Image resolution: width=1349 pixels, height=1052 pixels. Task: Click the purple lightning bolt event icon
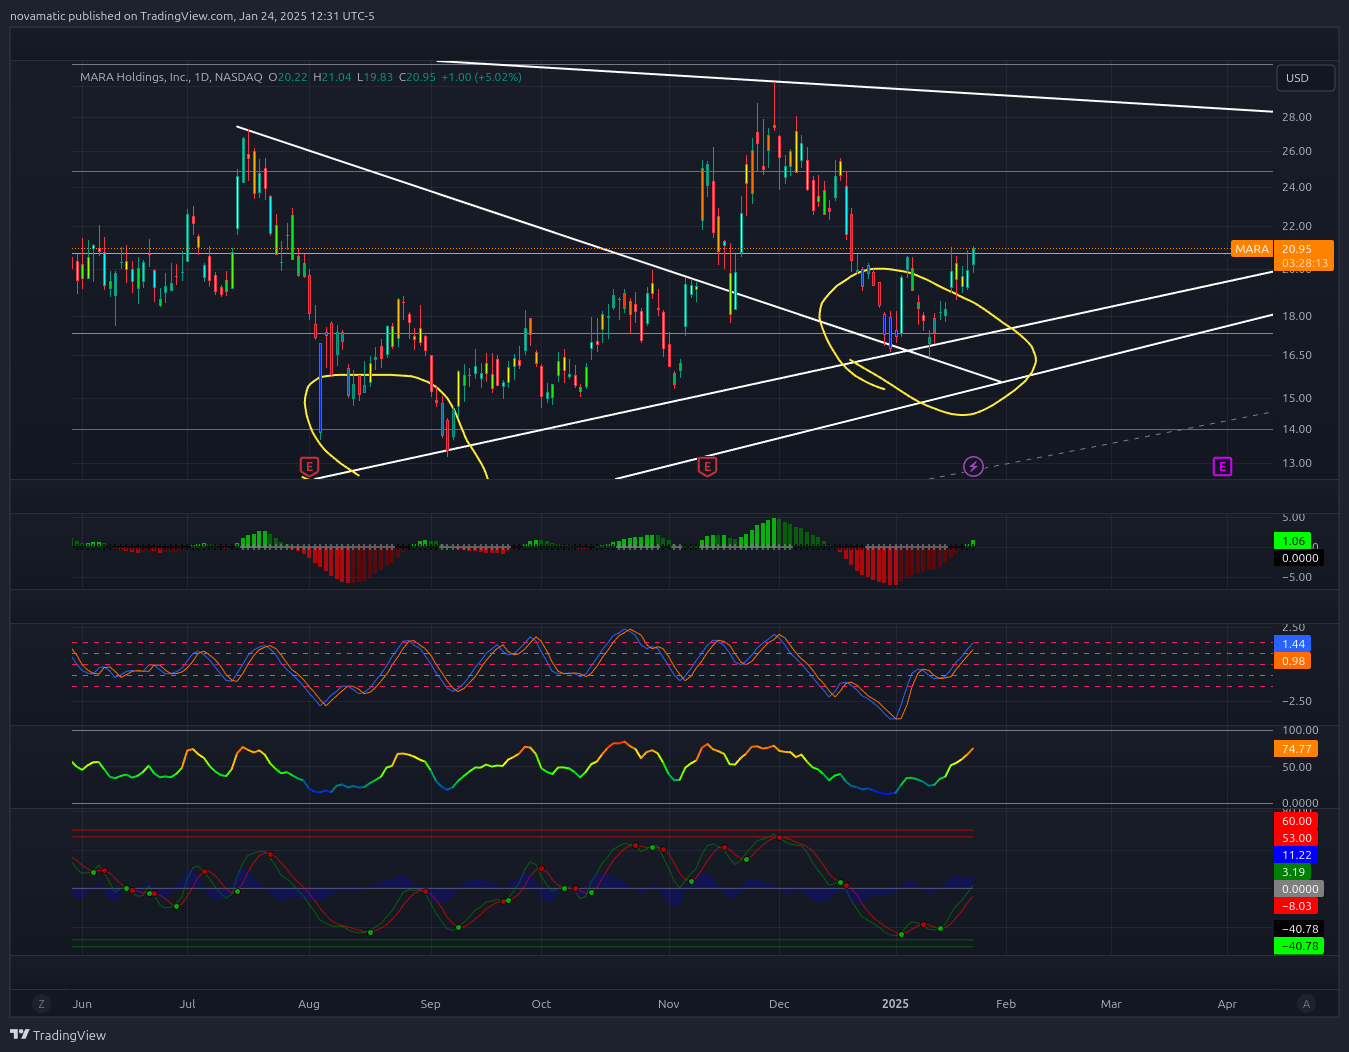(973, 466)
